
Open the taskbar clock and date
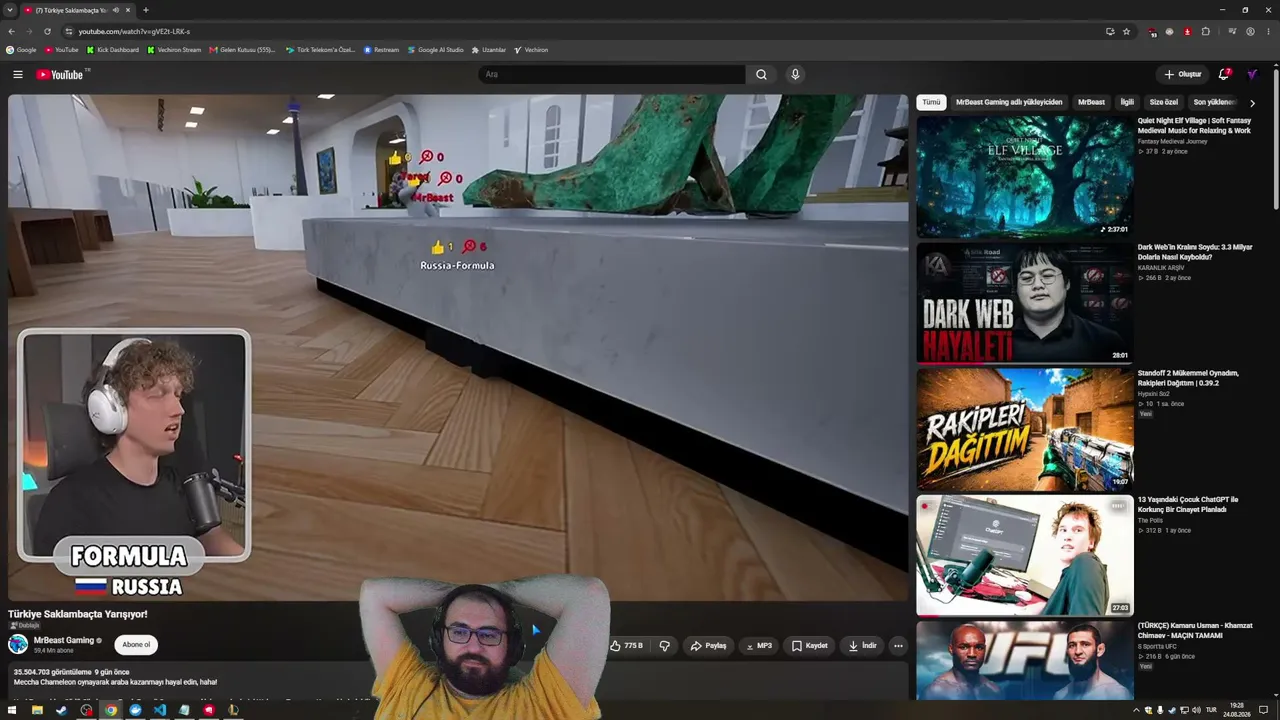click(1237, 710)
